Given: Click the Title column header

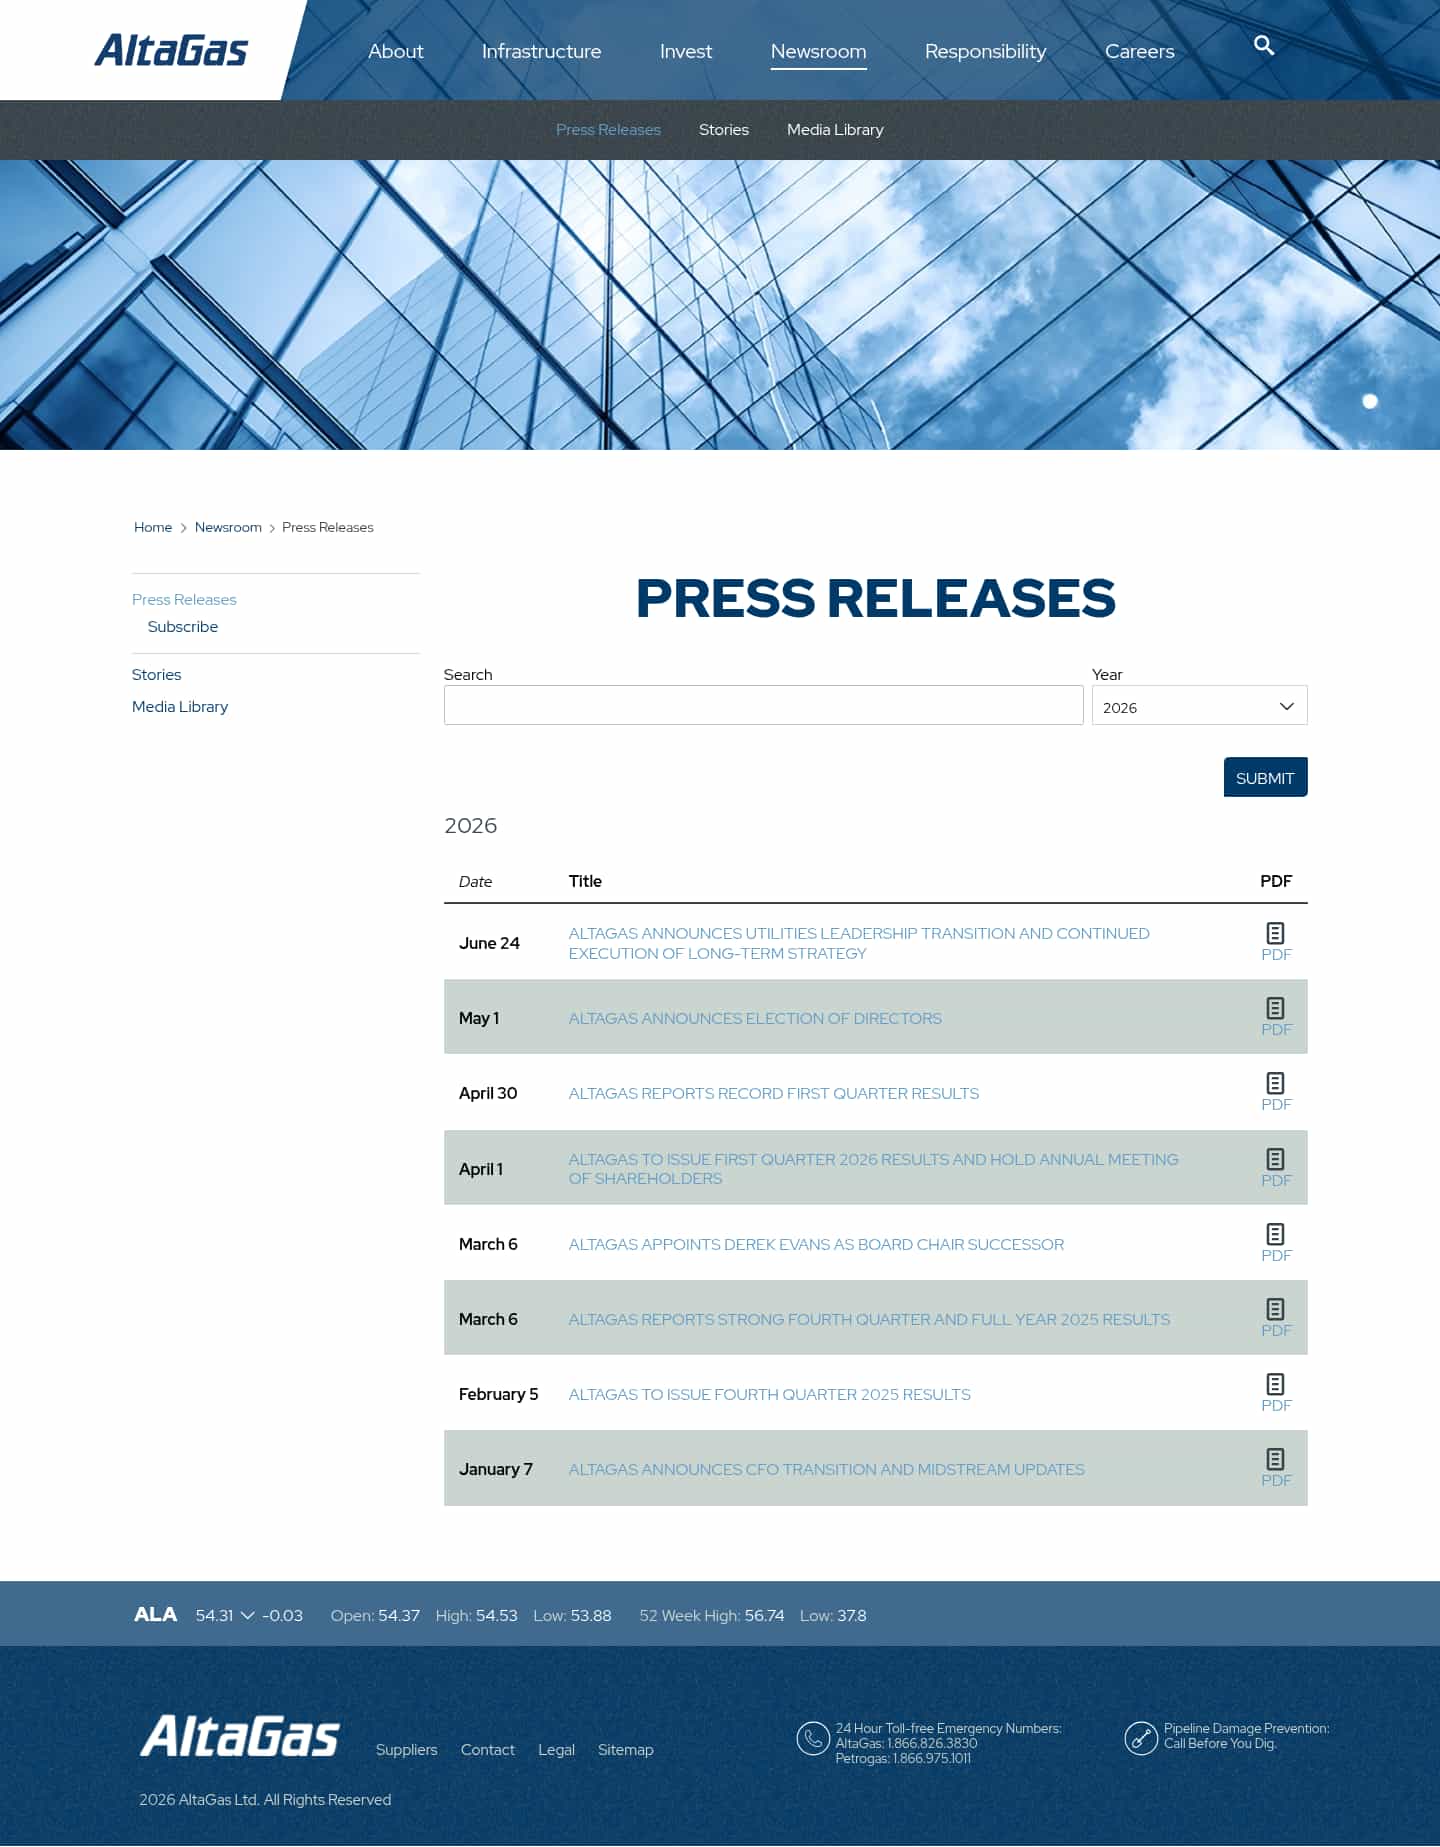Looking at the screenshot, I should pyautogui.click(x=585, y=881).
